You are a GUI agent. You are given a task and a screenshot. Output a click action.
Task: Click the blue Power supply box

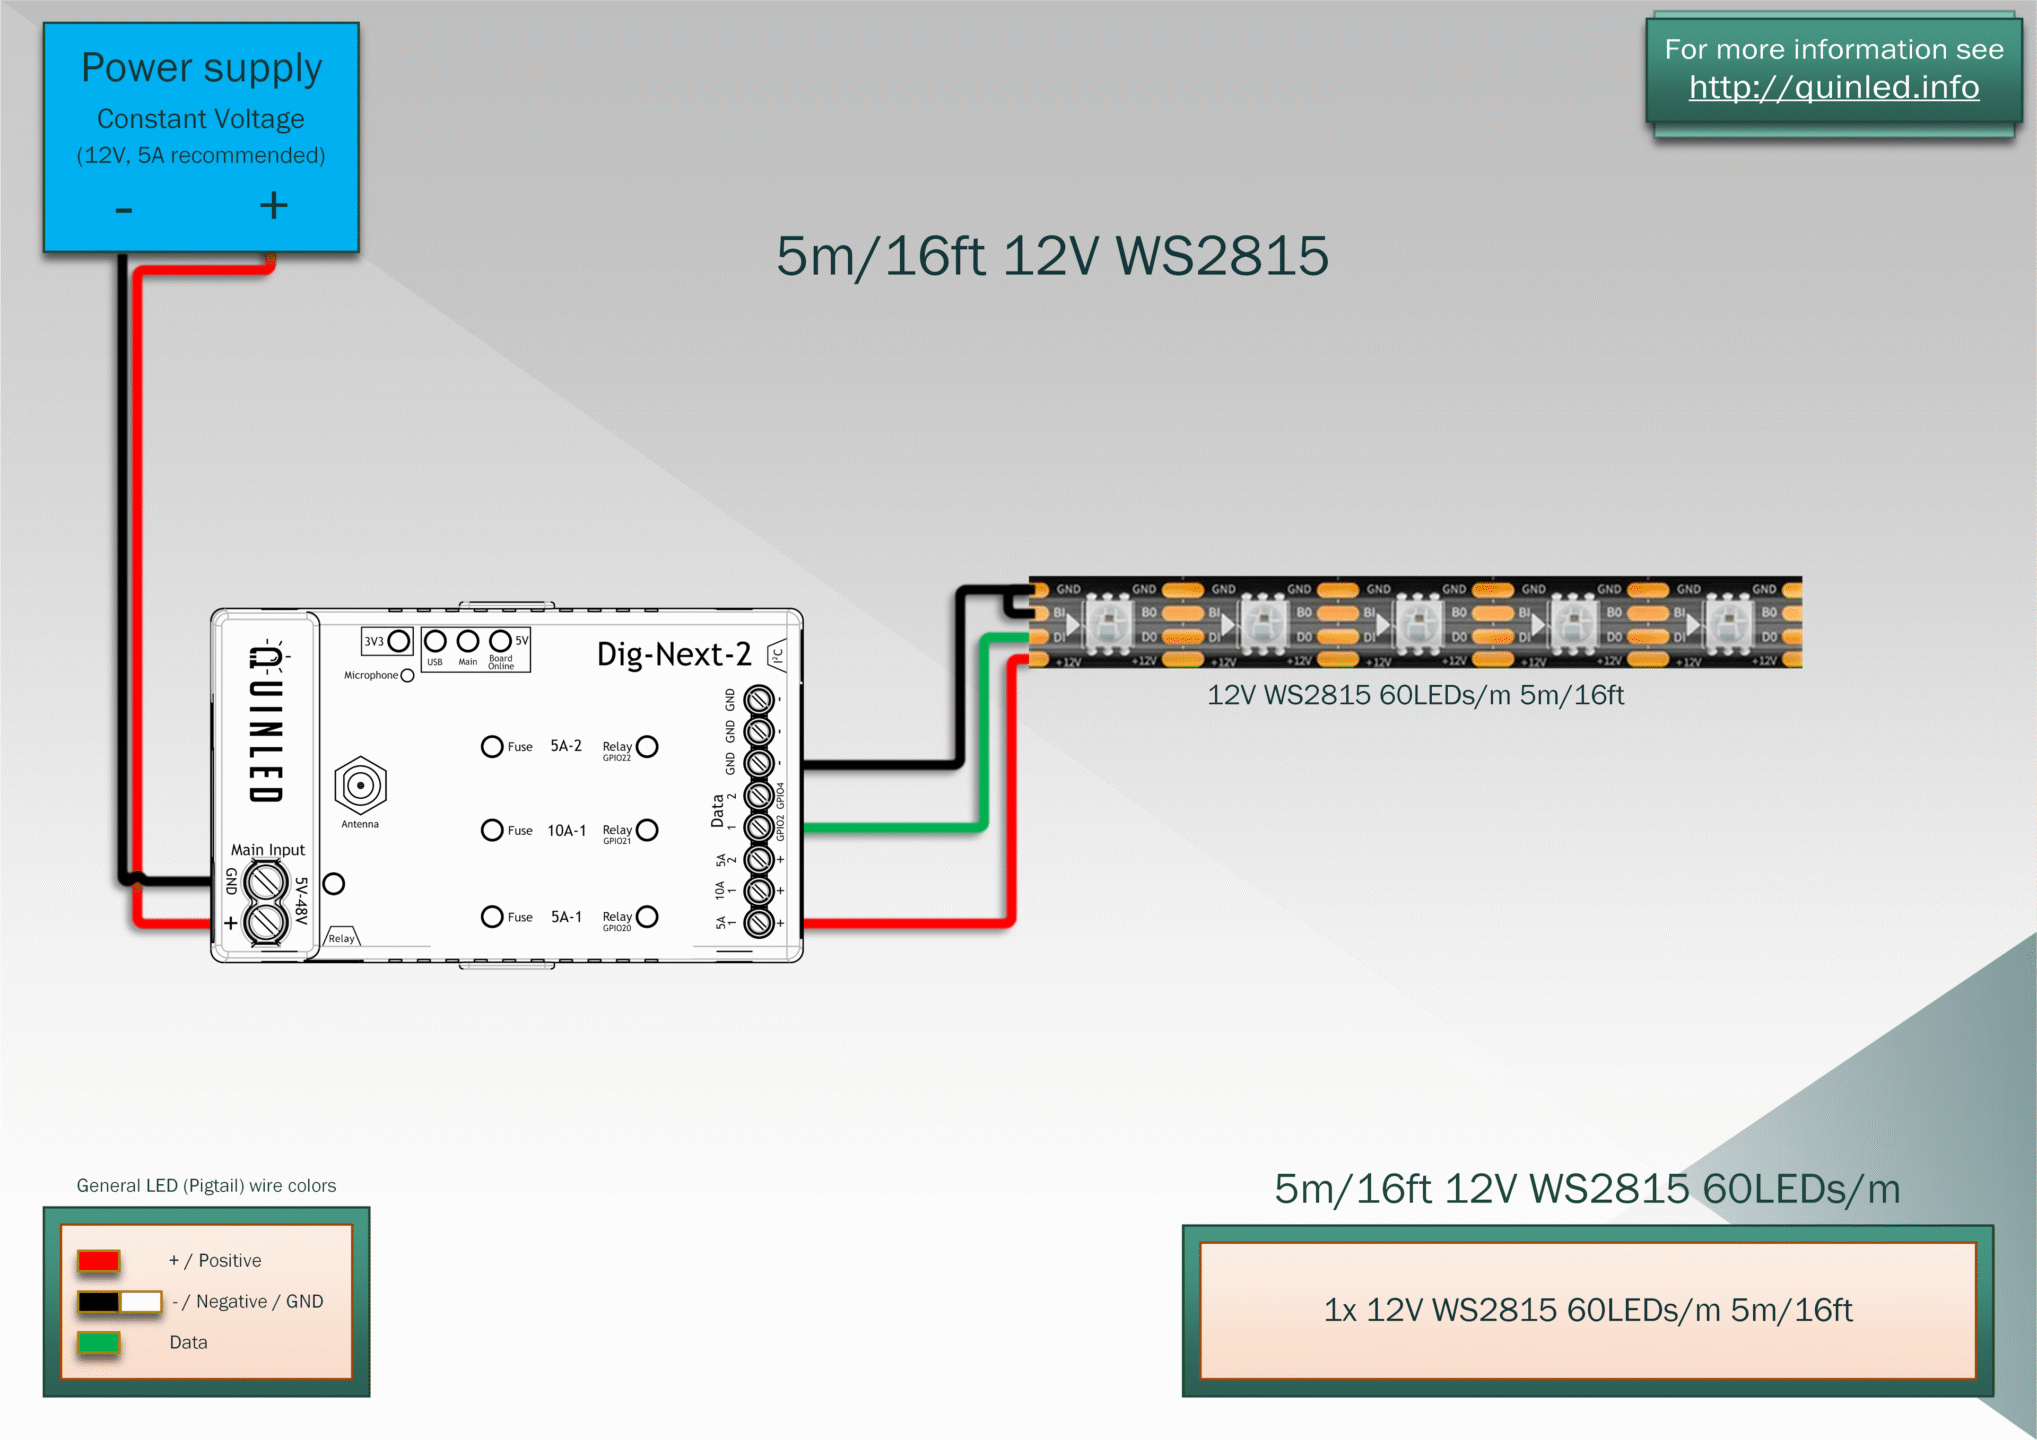click(x=201, y=137)
